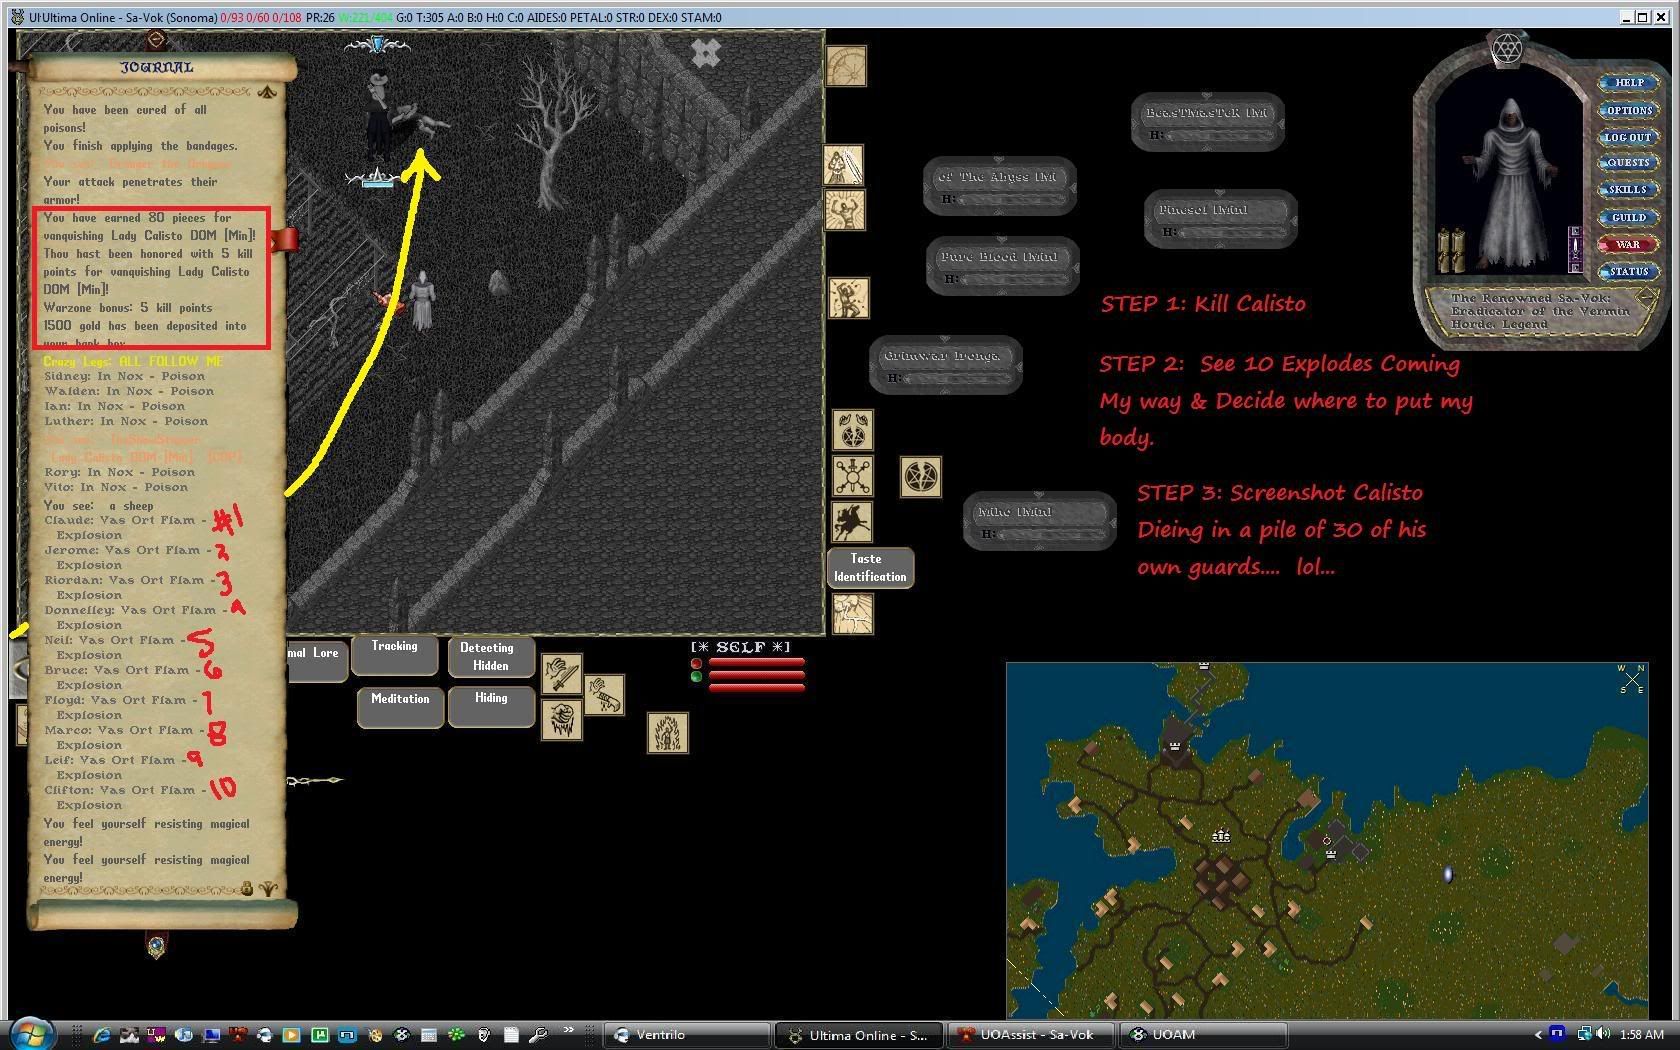Open Quests from the paperdoll
This screenshot has width=1680, height=1050.
click(1629, 163)
